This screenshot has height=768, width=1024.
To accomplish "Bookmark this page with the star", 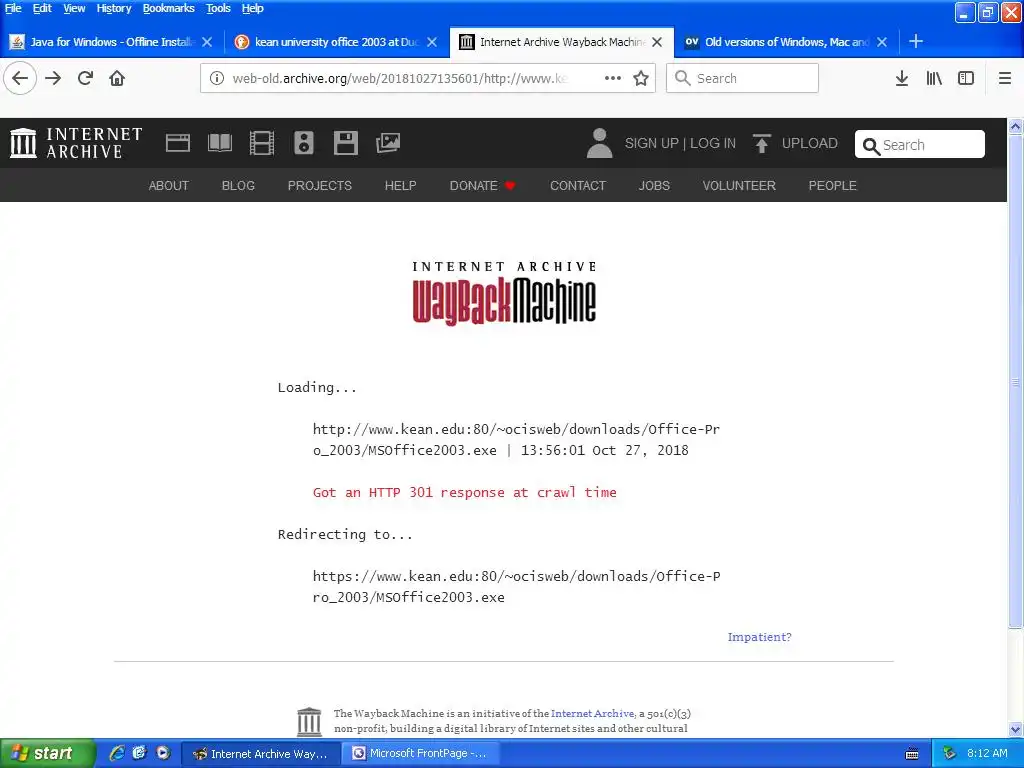I will (641, 78).
